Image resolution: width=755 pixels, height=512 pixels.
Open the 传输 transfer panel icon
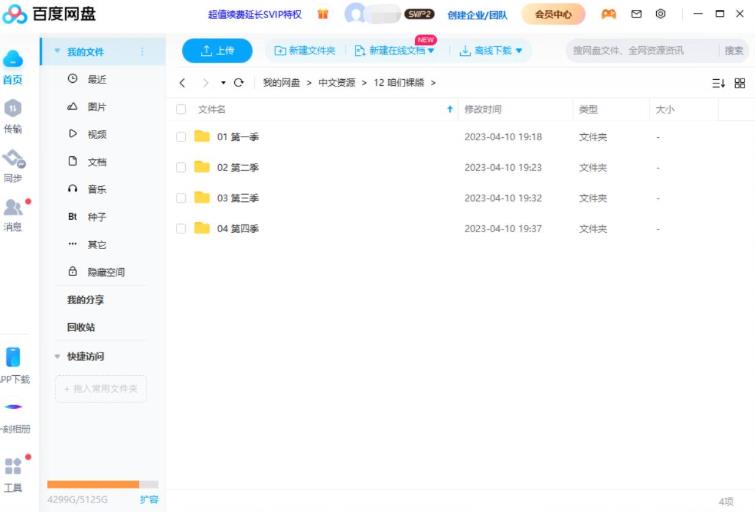click(13, 108)
